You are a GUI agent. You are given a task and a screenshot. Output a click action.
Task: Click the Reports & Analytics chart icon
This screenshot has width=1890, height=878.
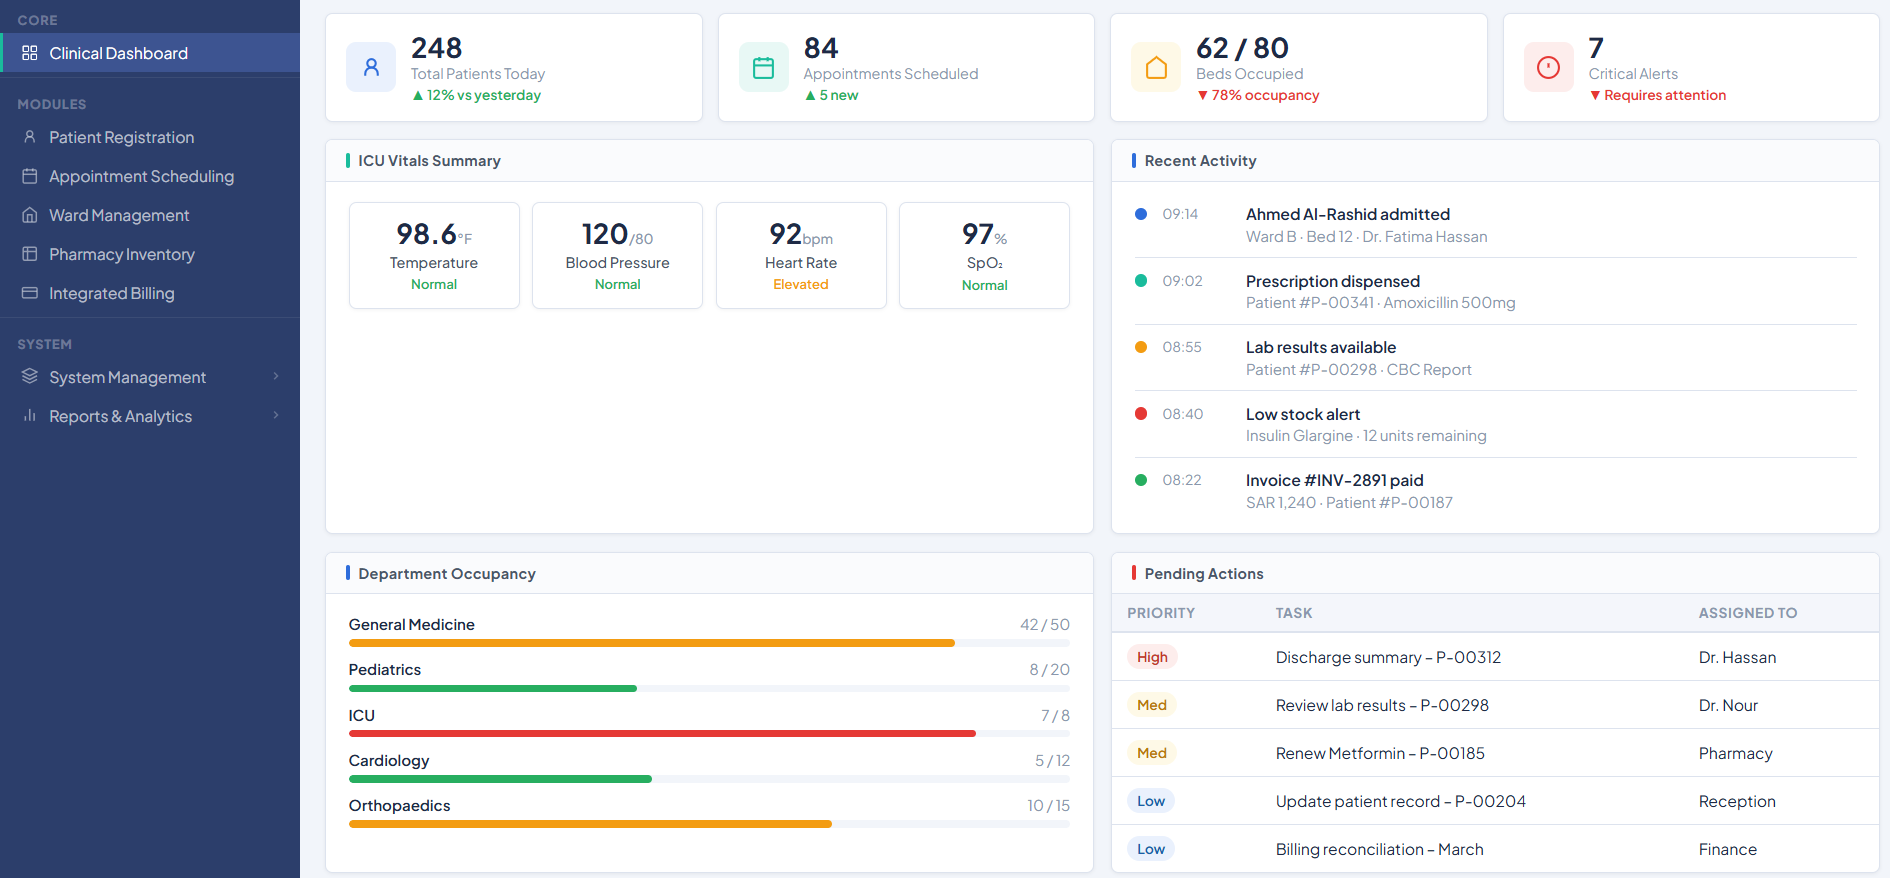coord(30,416)
